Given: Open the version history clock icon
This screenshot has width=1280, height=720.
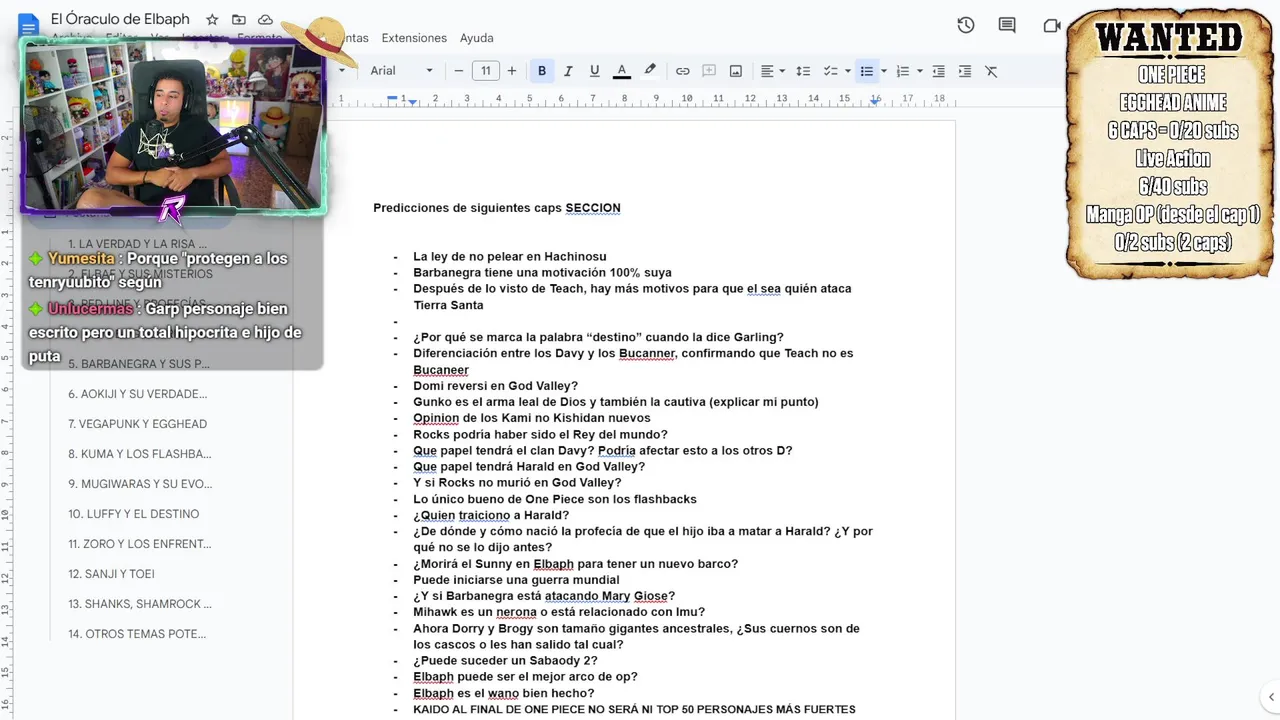Looking at the screenshot, I should pyautogui.click(x=965, y=26).
